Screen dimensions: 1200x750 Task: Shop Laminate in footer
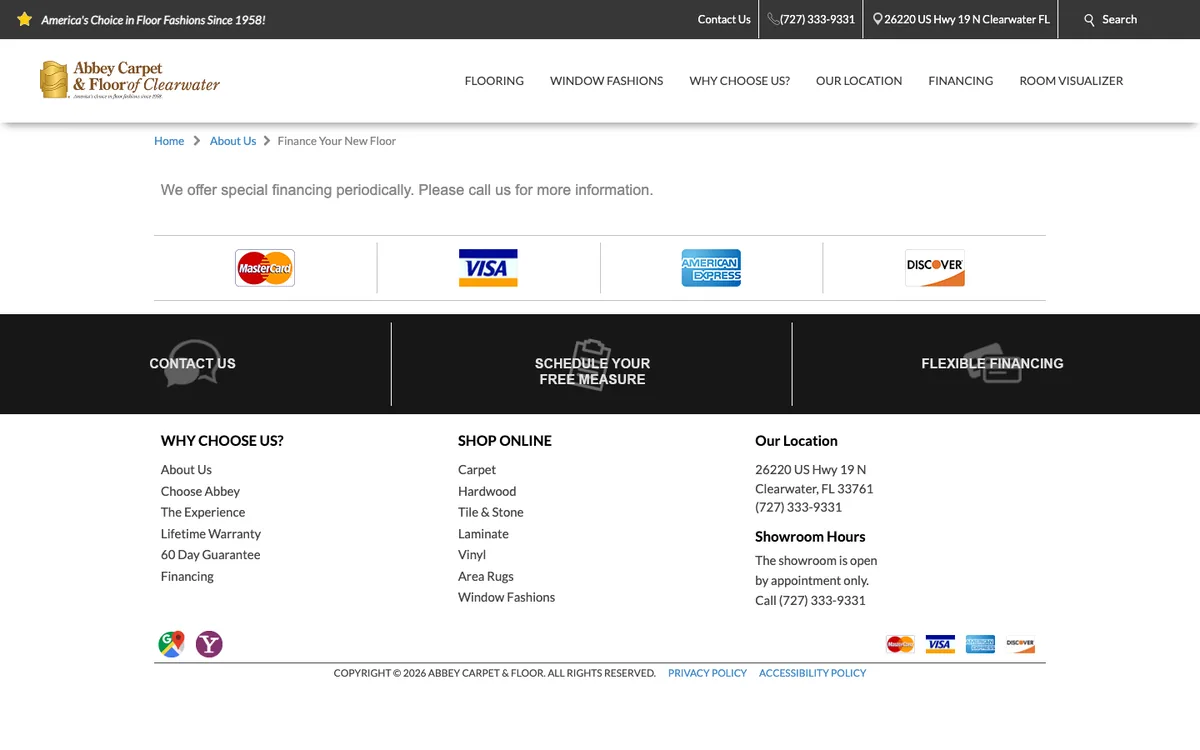pos(483,534)
